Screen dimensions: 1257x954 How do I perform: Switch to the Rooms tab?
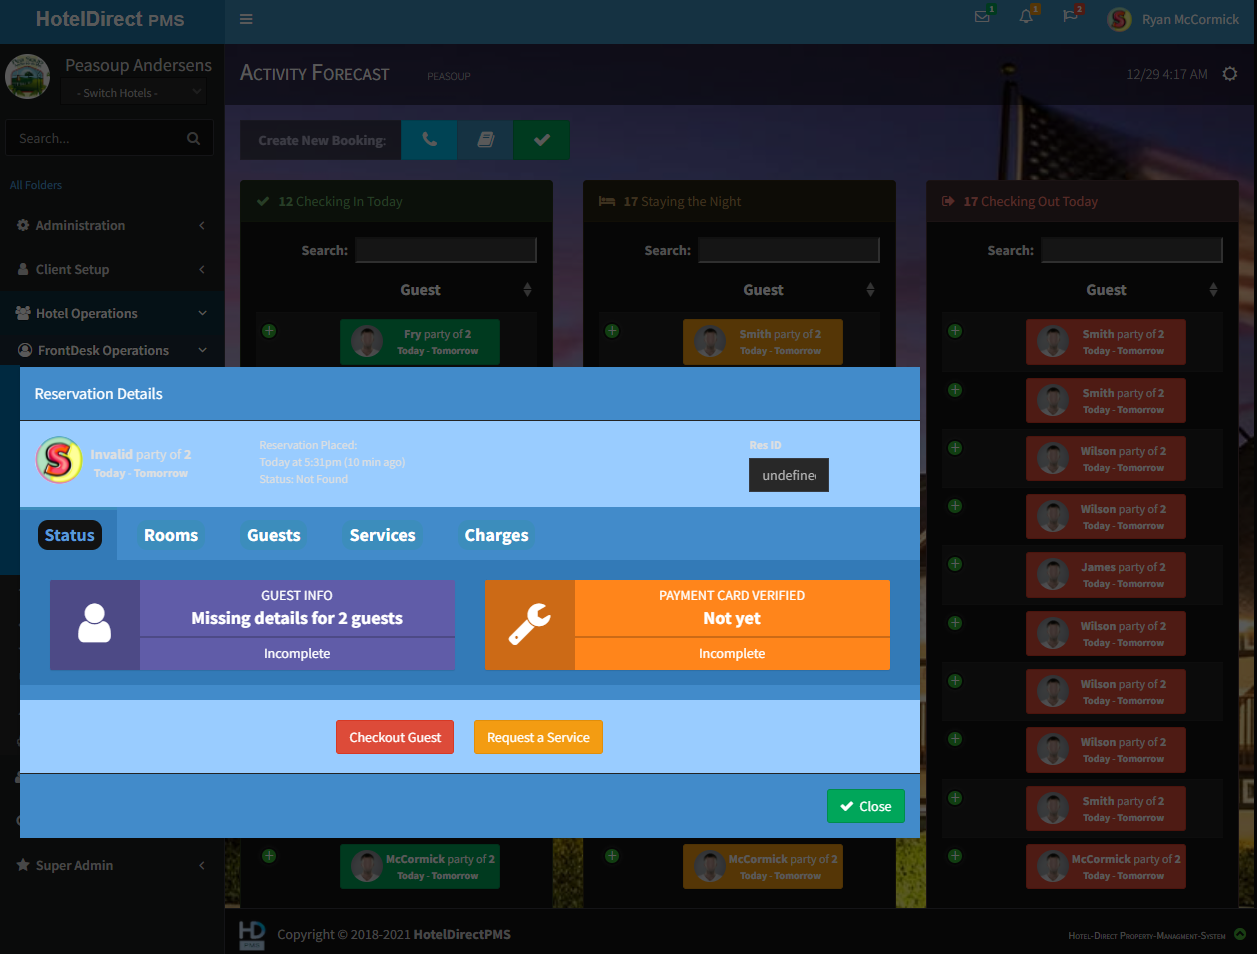[171, 535]
